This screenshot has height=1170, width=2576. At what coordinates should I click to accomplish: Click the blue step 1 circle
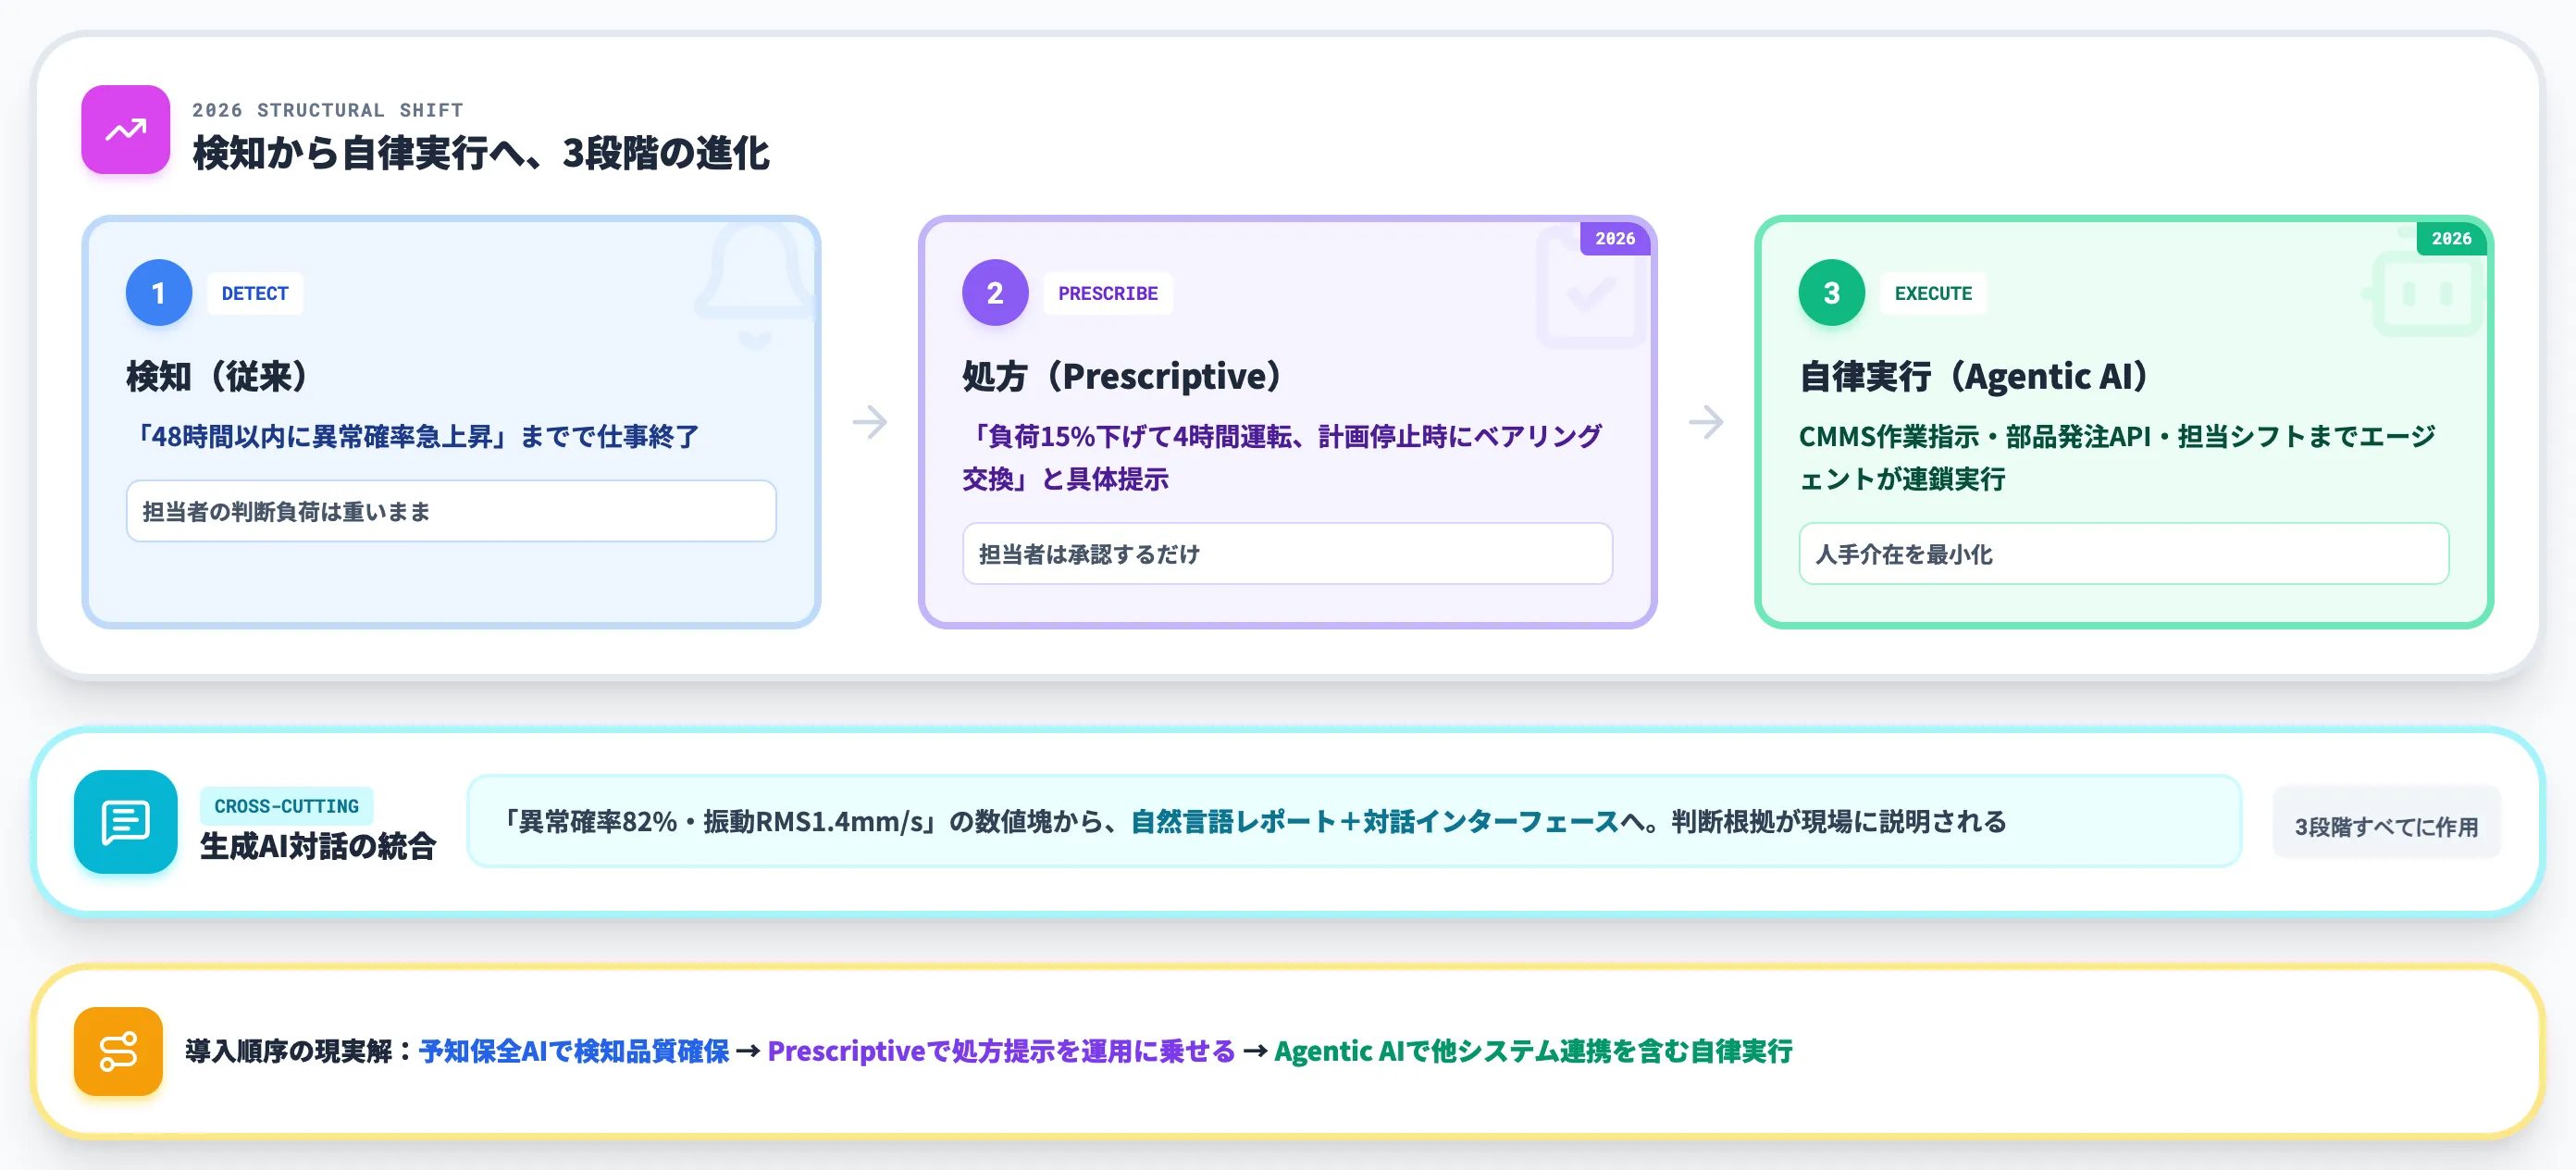pyautogui.click(x=158, y=293)
